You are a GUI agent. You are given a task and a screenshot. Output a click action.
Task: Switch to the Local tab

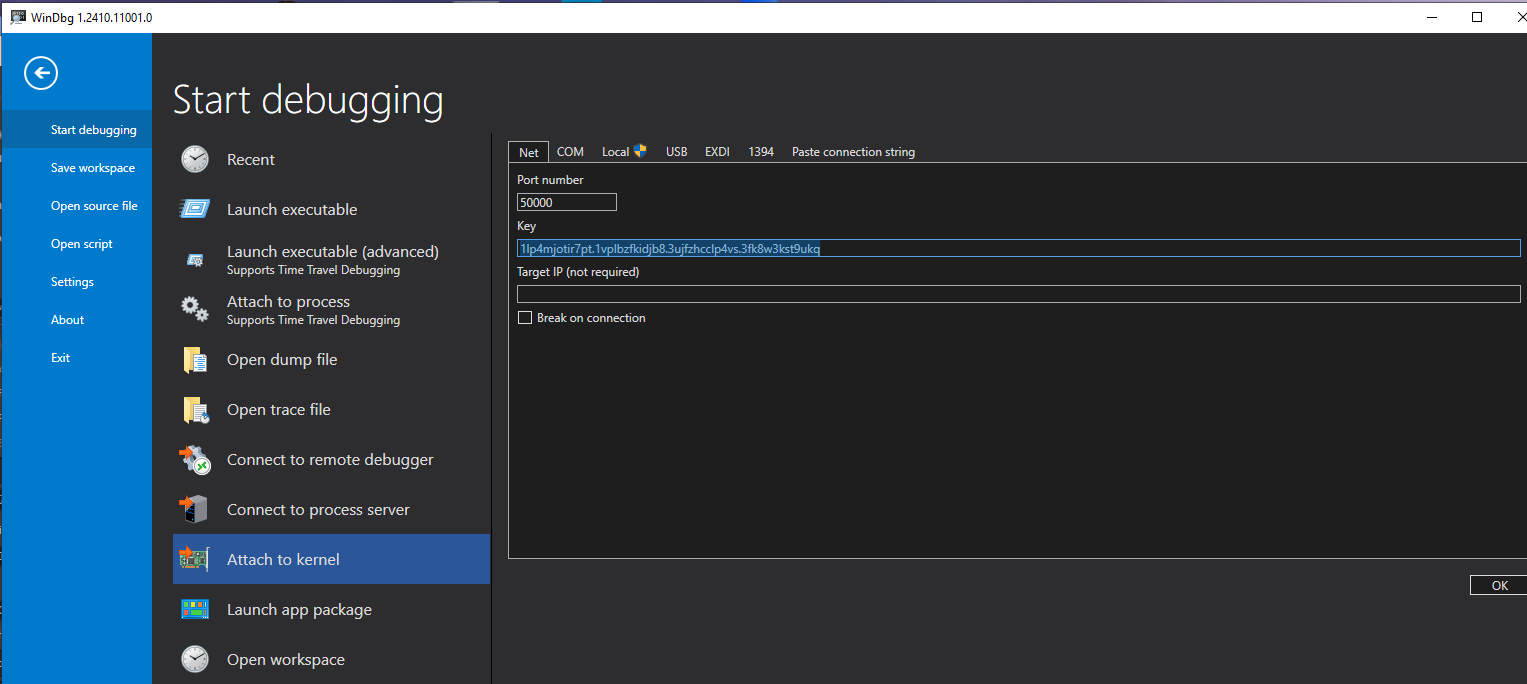(x=624, y=152)
